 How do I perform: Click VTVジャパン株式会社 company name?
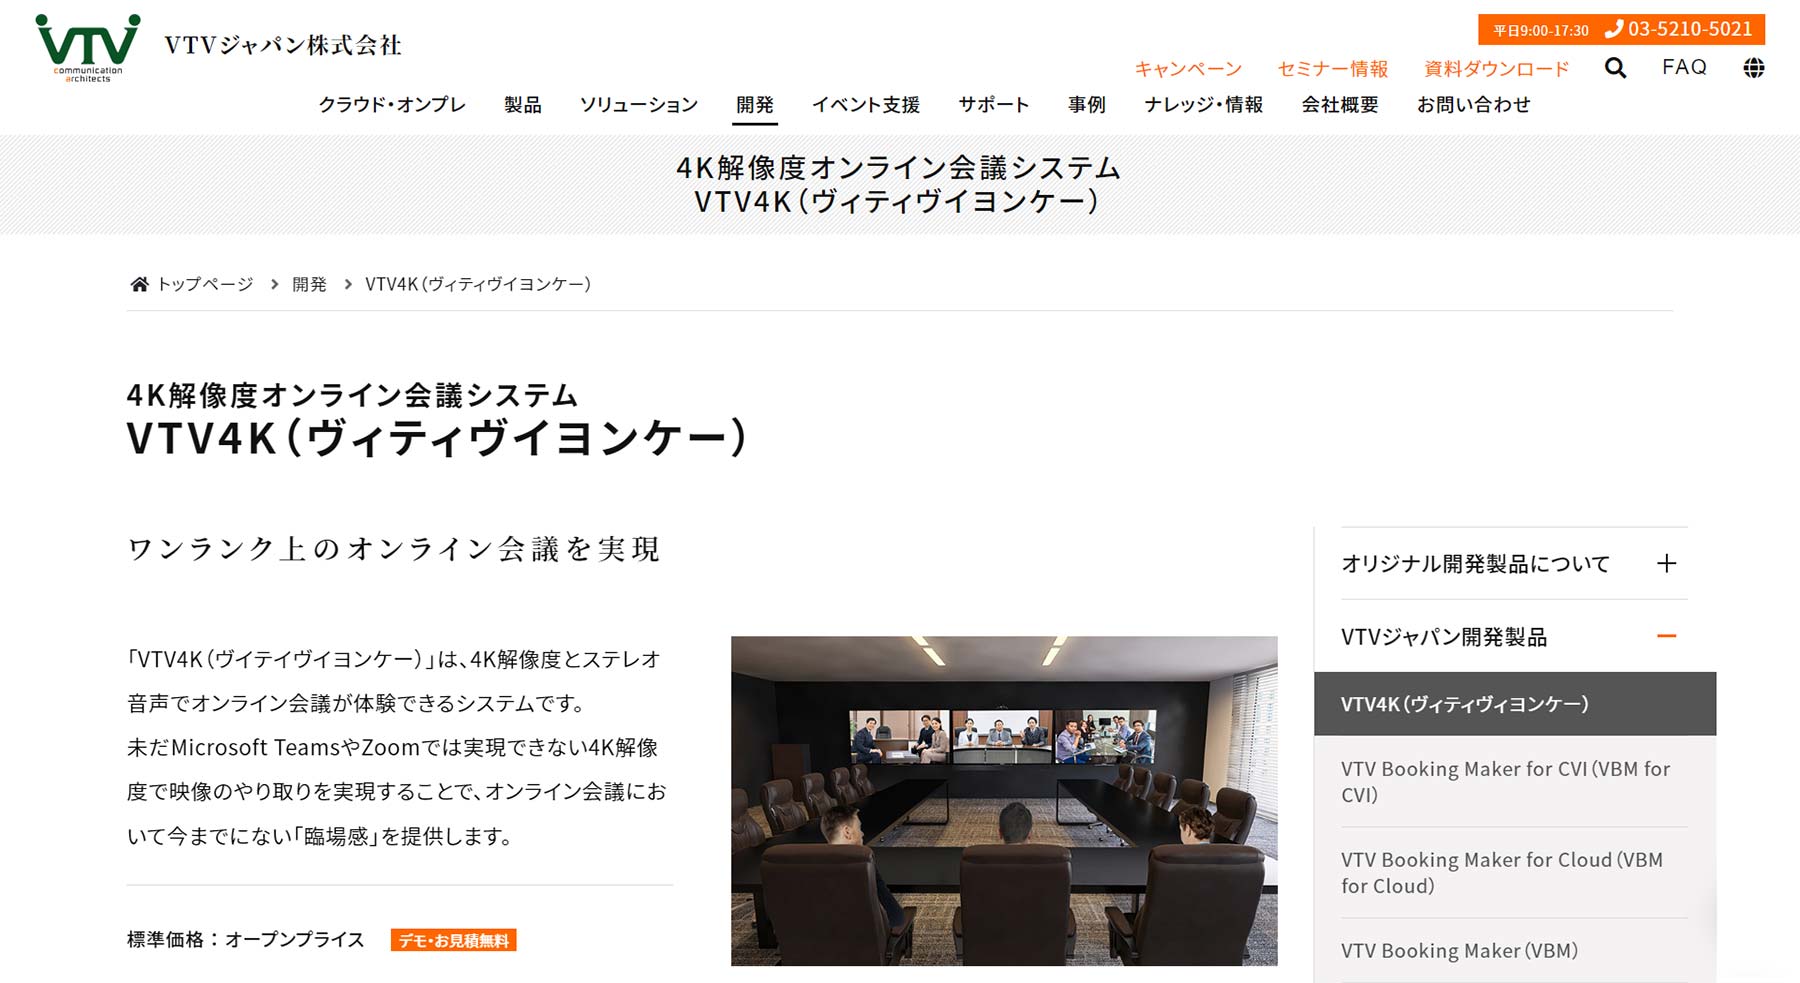click(283, 45)
